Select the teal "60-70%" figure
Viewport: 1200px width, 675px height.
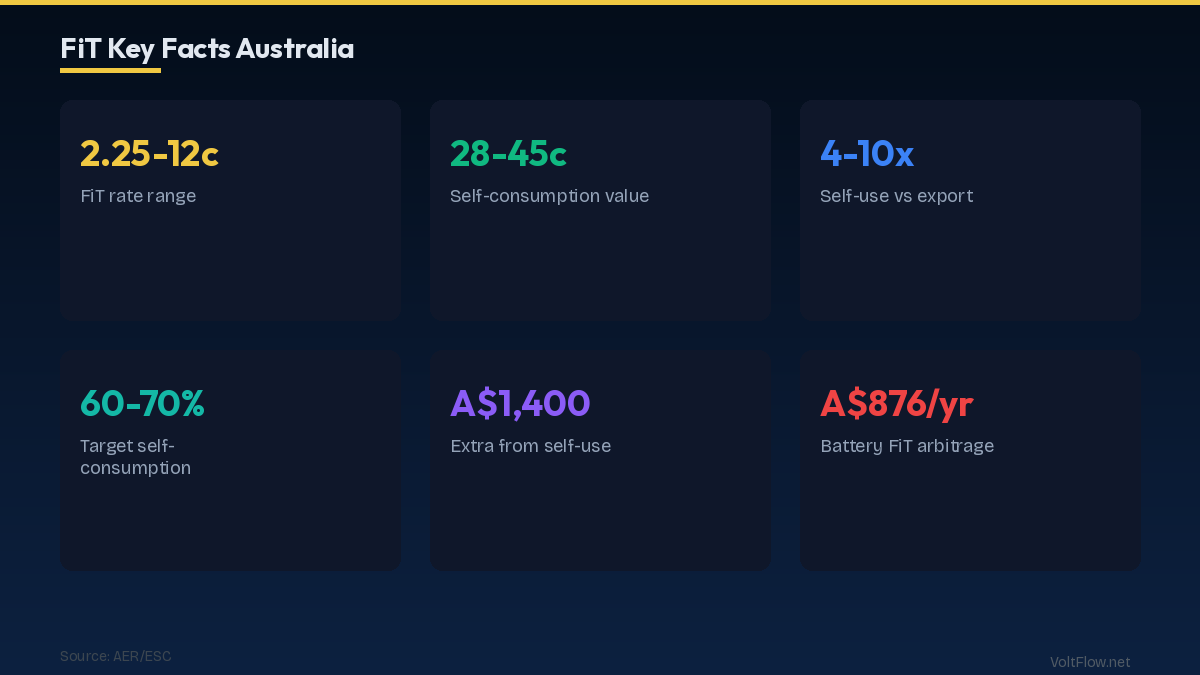click(x=142, y=404)
